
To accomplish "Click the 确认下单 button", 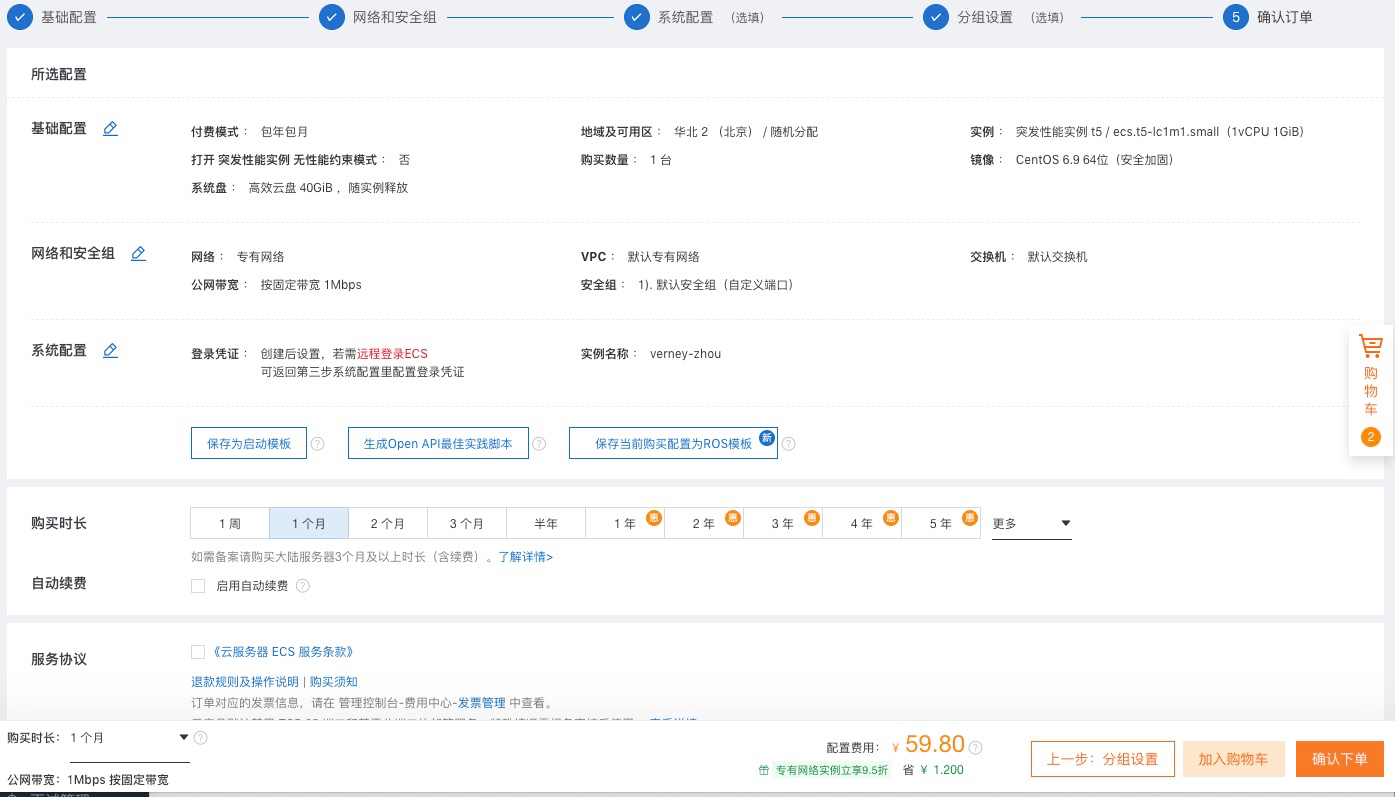I will click(x=1339, y=759).
